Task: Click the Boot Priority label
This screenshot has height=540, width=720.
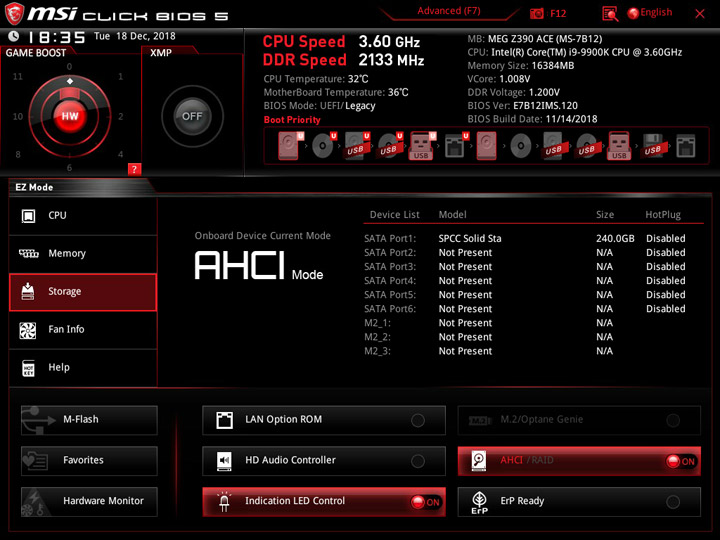Action: (292, 120)
